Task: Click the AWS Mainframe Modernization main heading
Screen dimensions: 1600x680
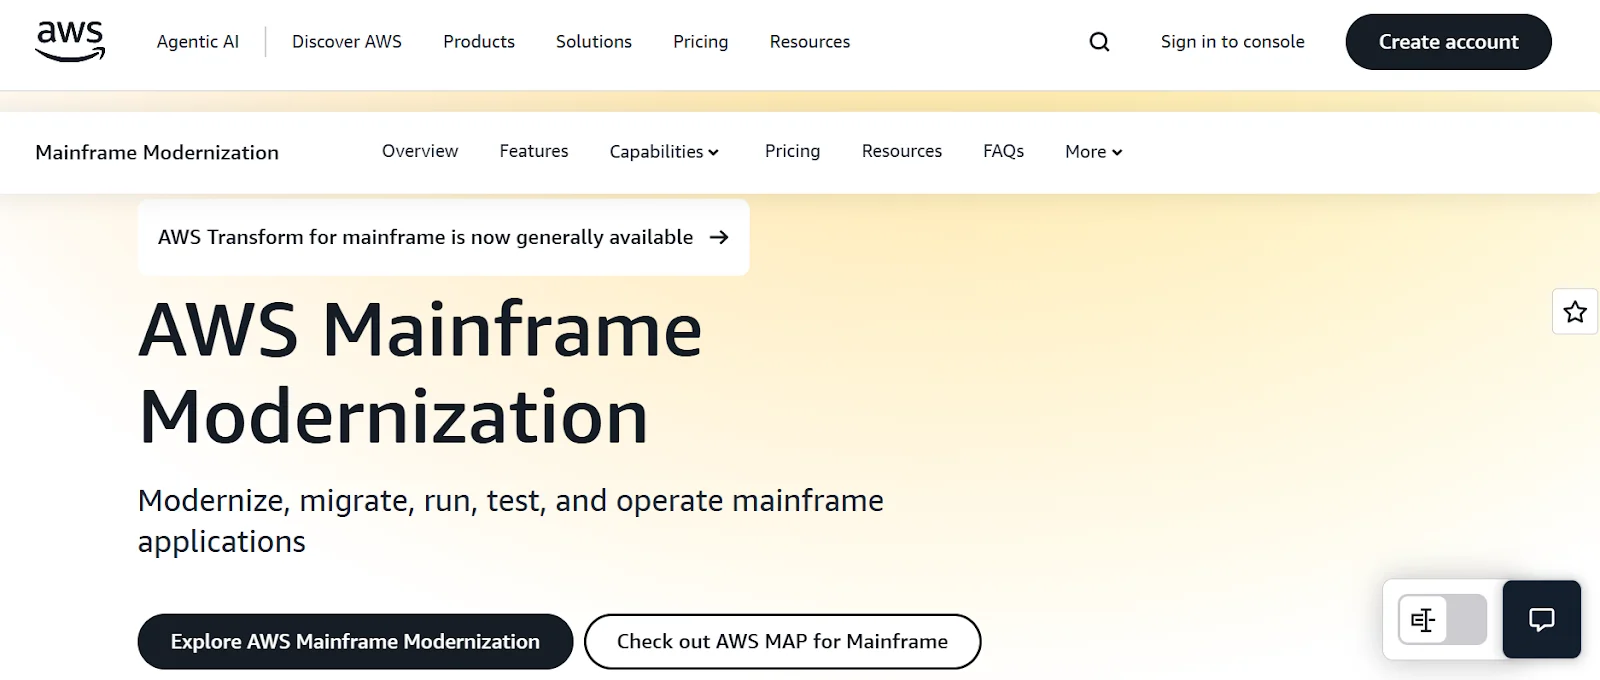Action: pos(421,372)
